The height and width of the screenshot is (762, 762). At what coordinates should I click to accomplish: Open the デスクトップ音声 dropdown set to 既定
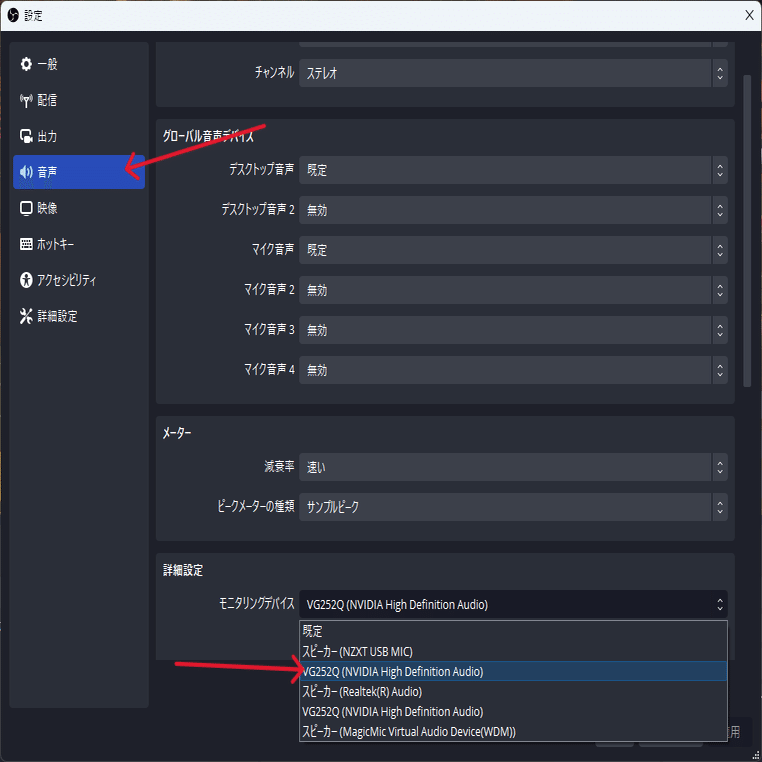(513, 170)
